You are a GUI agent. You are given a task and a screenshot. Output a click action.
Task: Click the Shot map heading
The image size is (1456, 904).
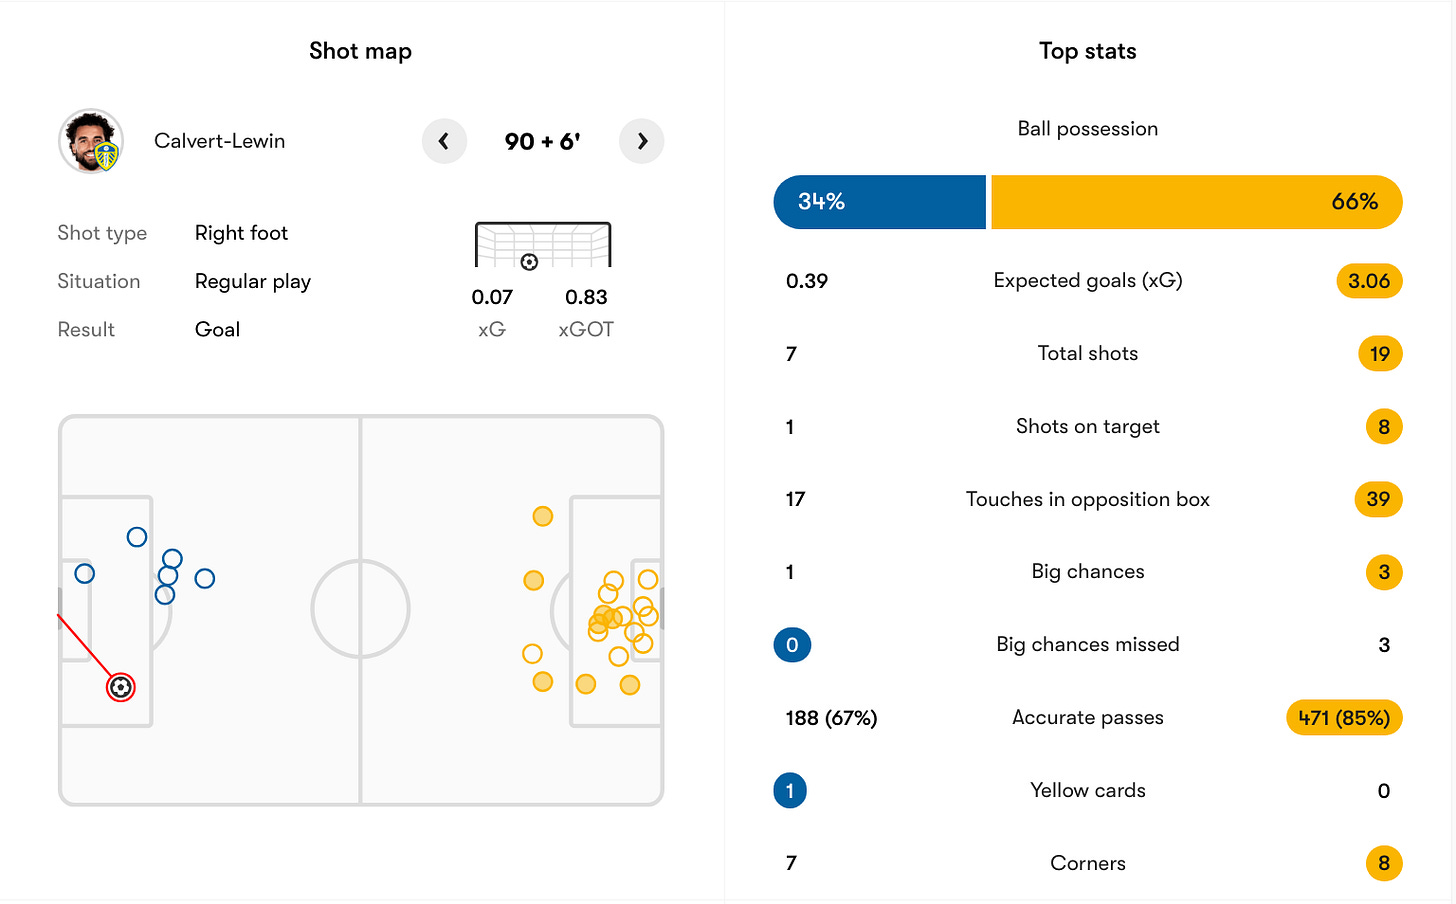(360, 51)
